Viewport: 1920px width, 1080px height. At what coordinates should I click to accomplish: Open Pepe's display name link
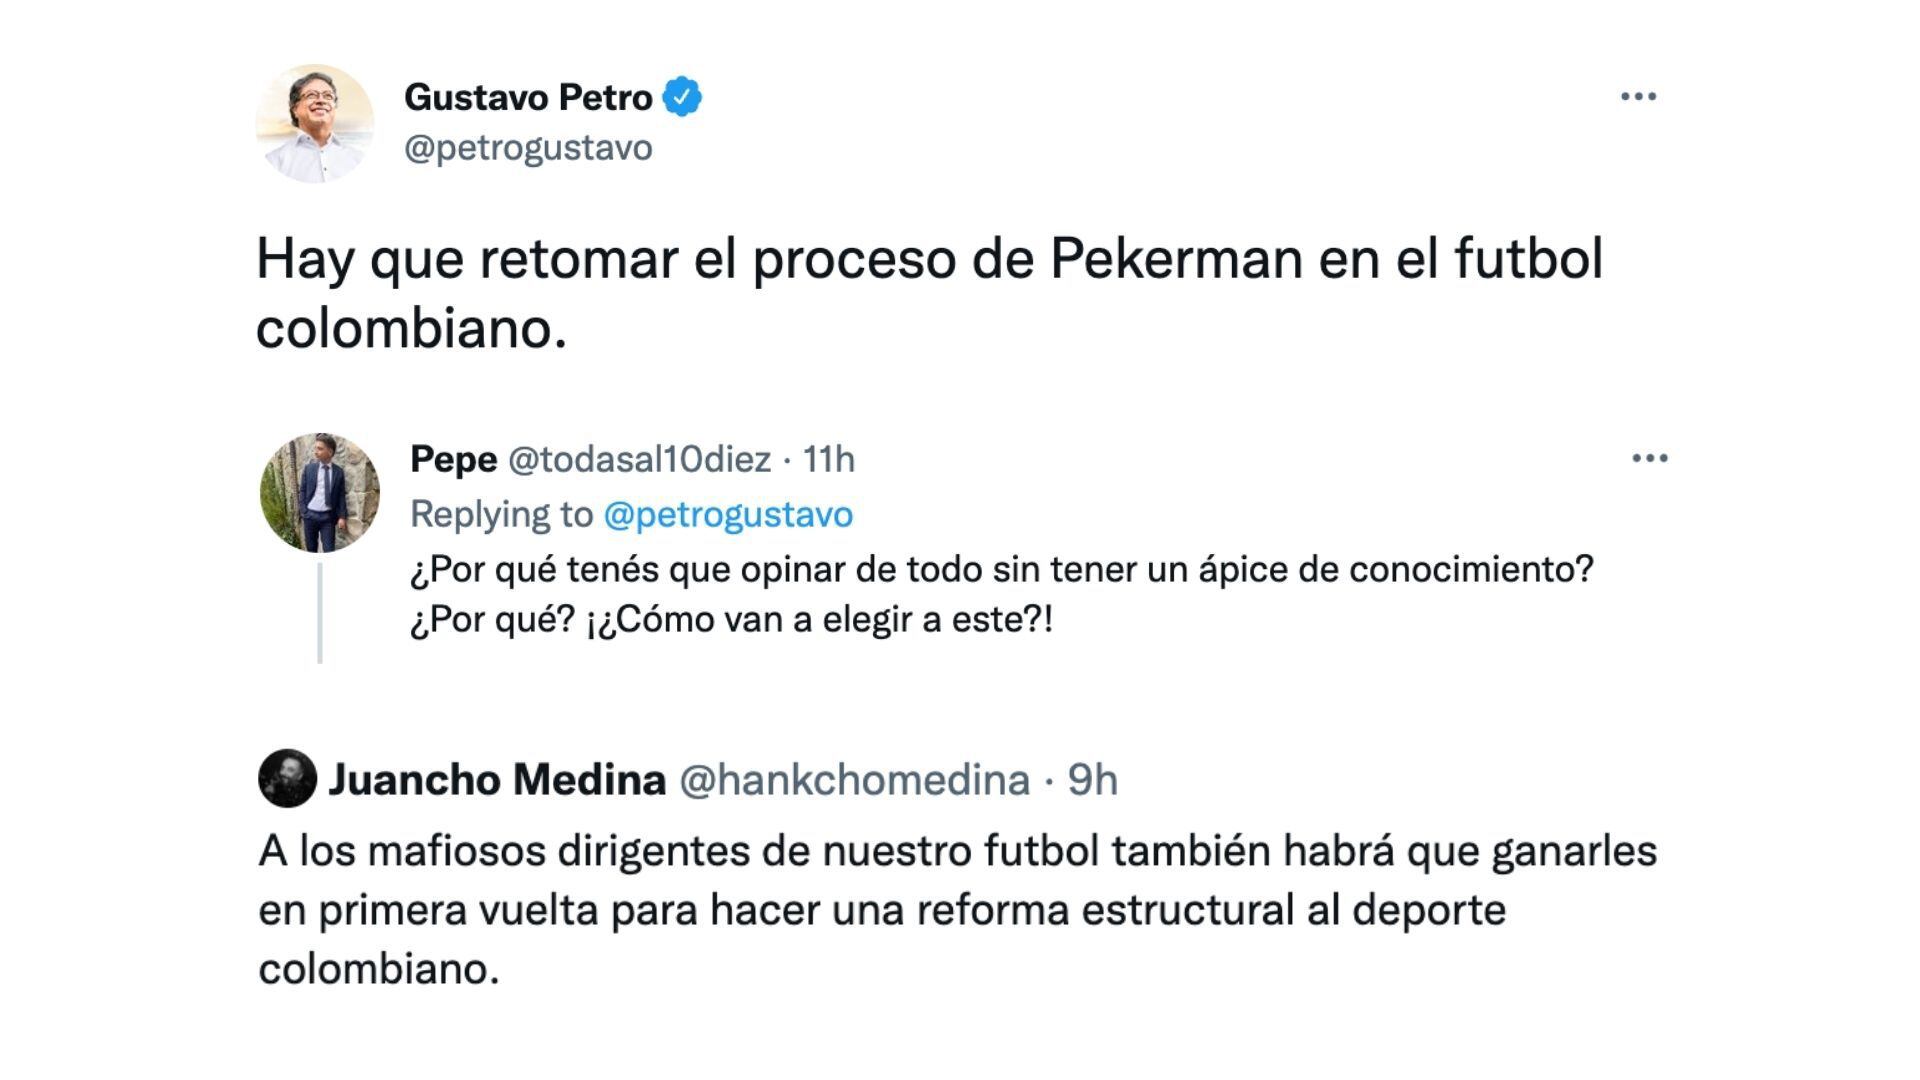[x=453, y=459]
